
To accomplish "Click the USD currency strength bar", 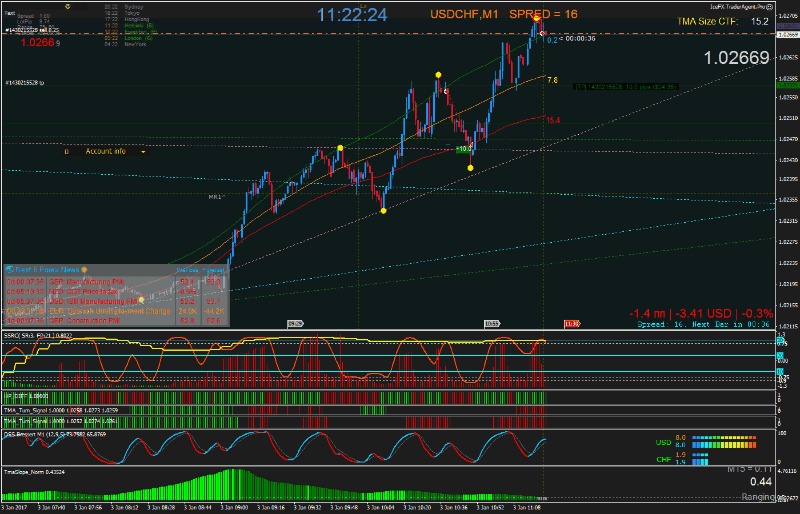I will 723,442.
